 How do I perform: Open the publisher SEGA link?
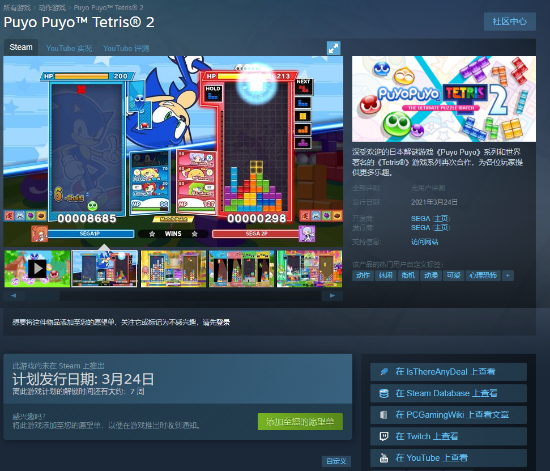(421, 228)
